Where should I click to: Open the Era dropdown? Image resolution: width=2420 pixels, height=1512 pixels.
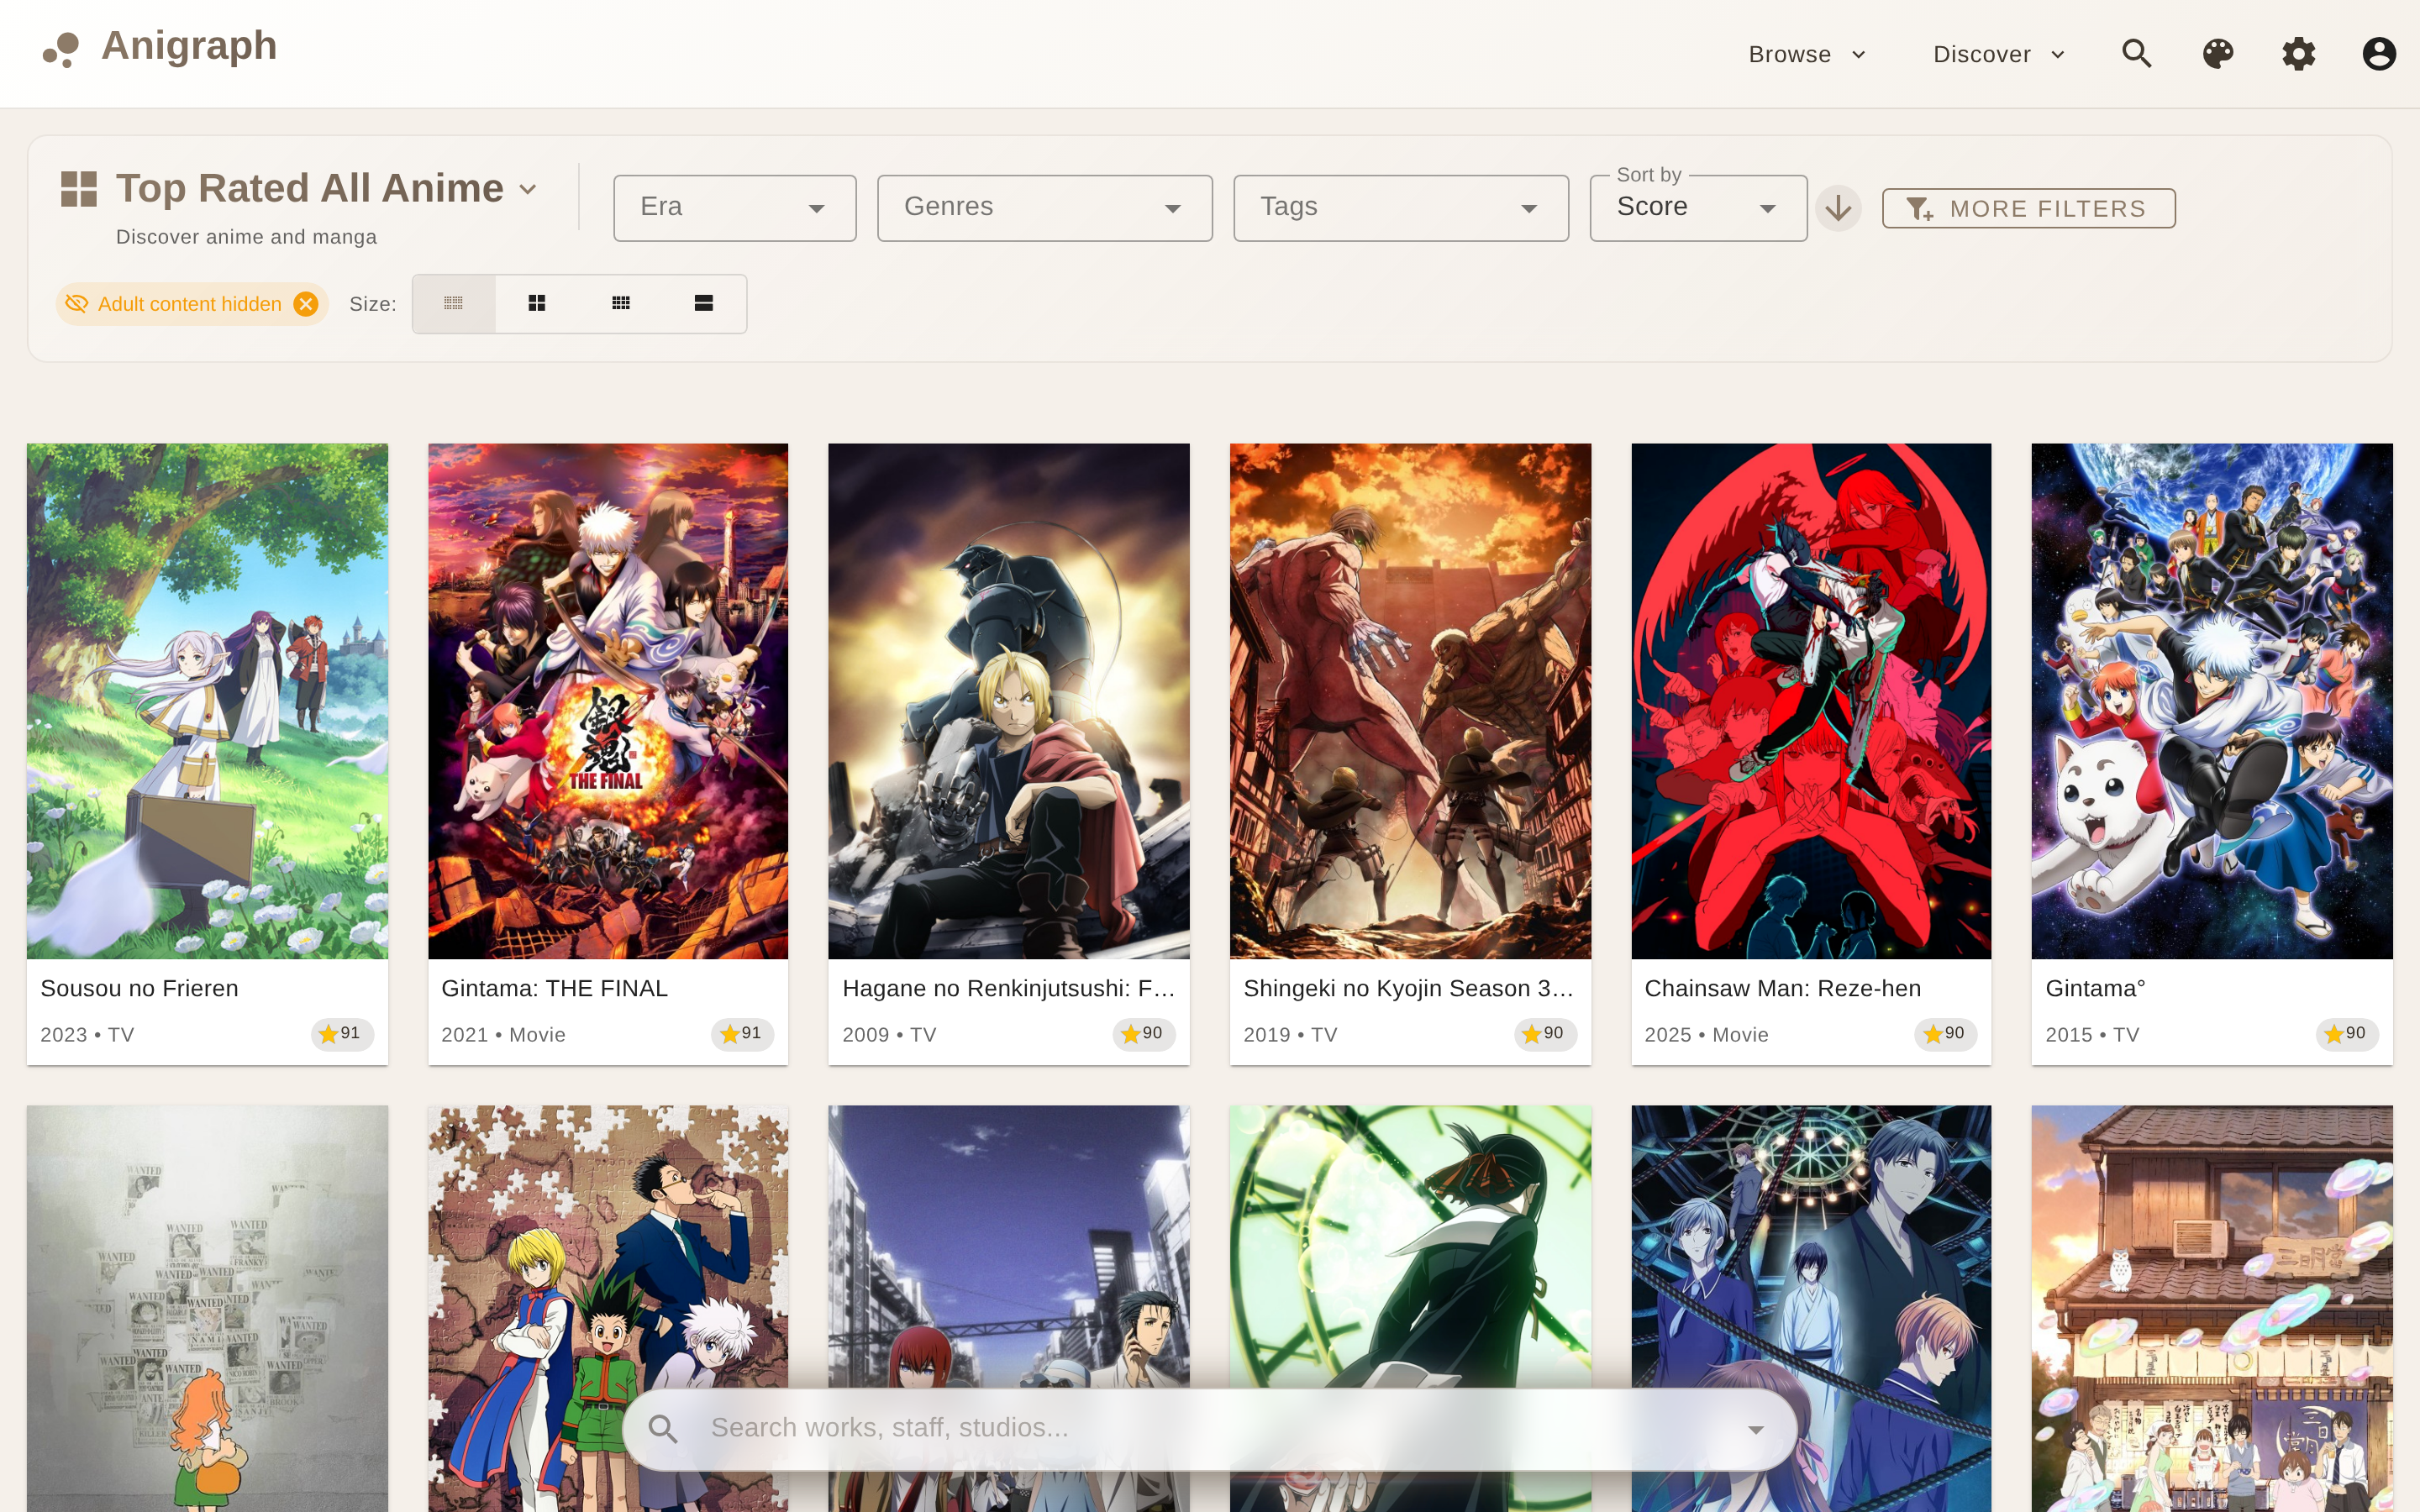(x=734, y=208)
